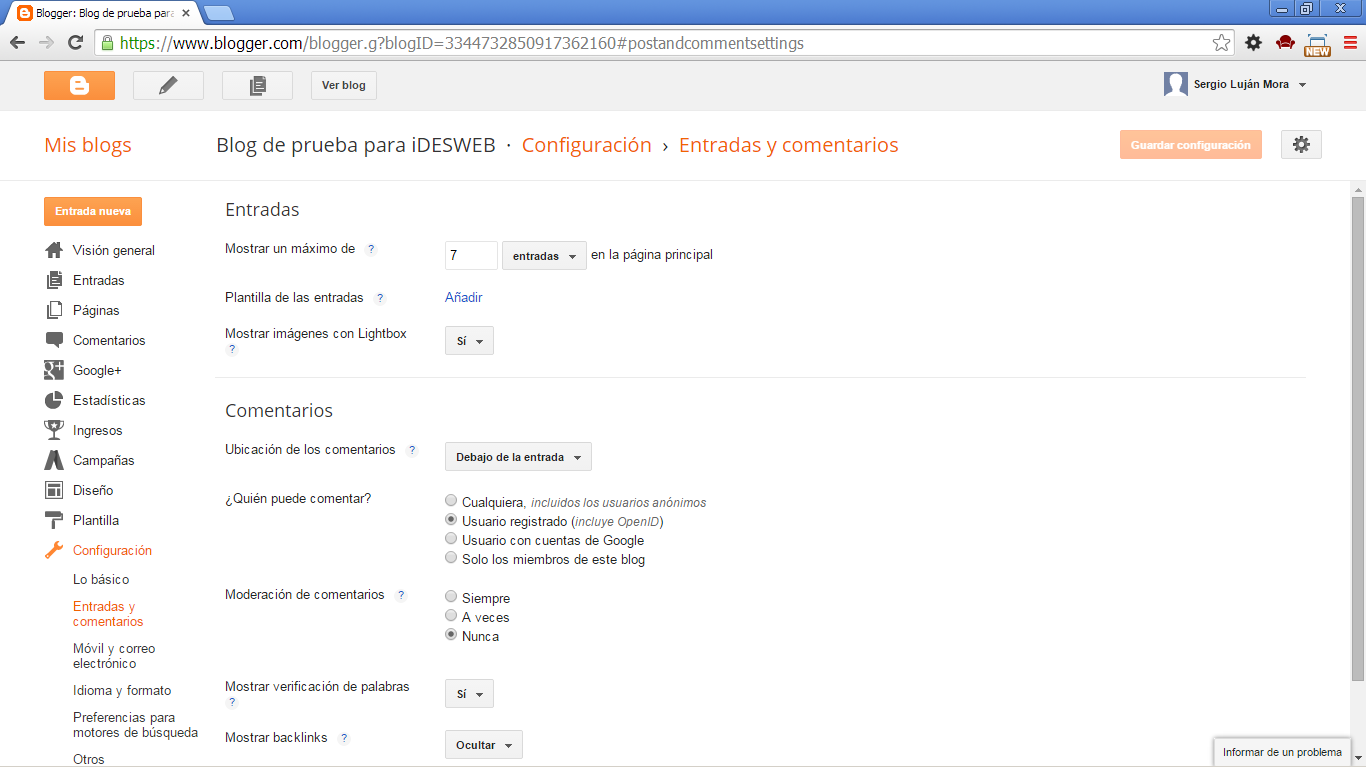Click the Campañas sidebar icon
The image size is (1366, 768).
point(54,460)
